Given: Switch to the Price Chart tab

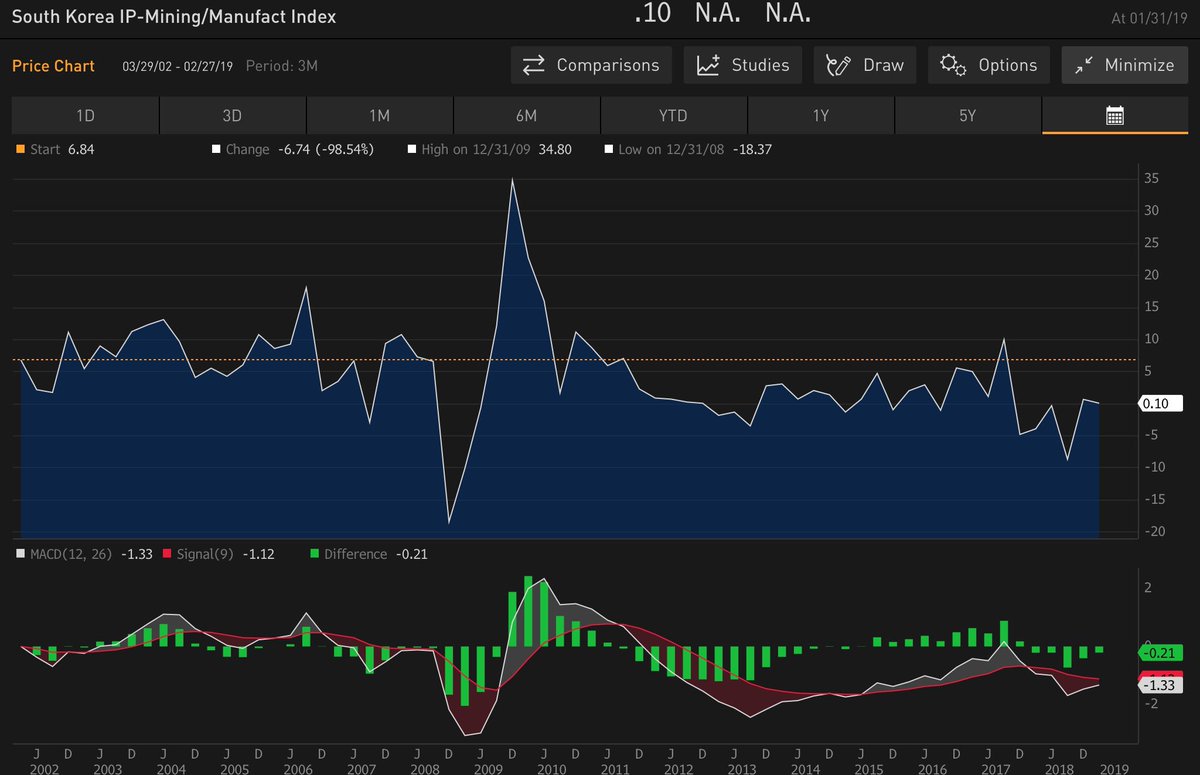Looking at the screenshot, I should coord(53,65).
